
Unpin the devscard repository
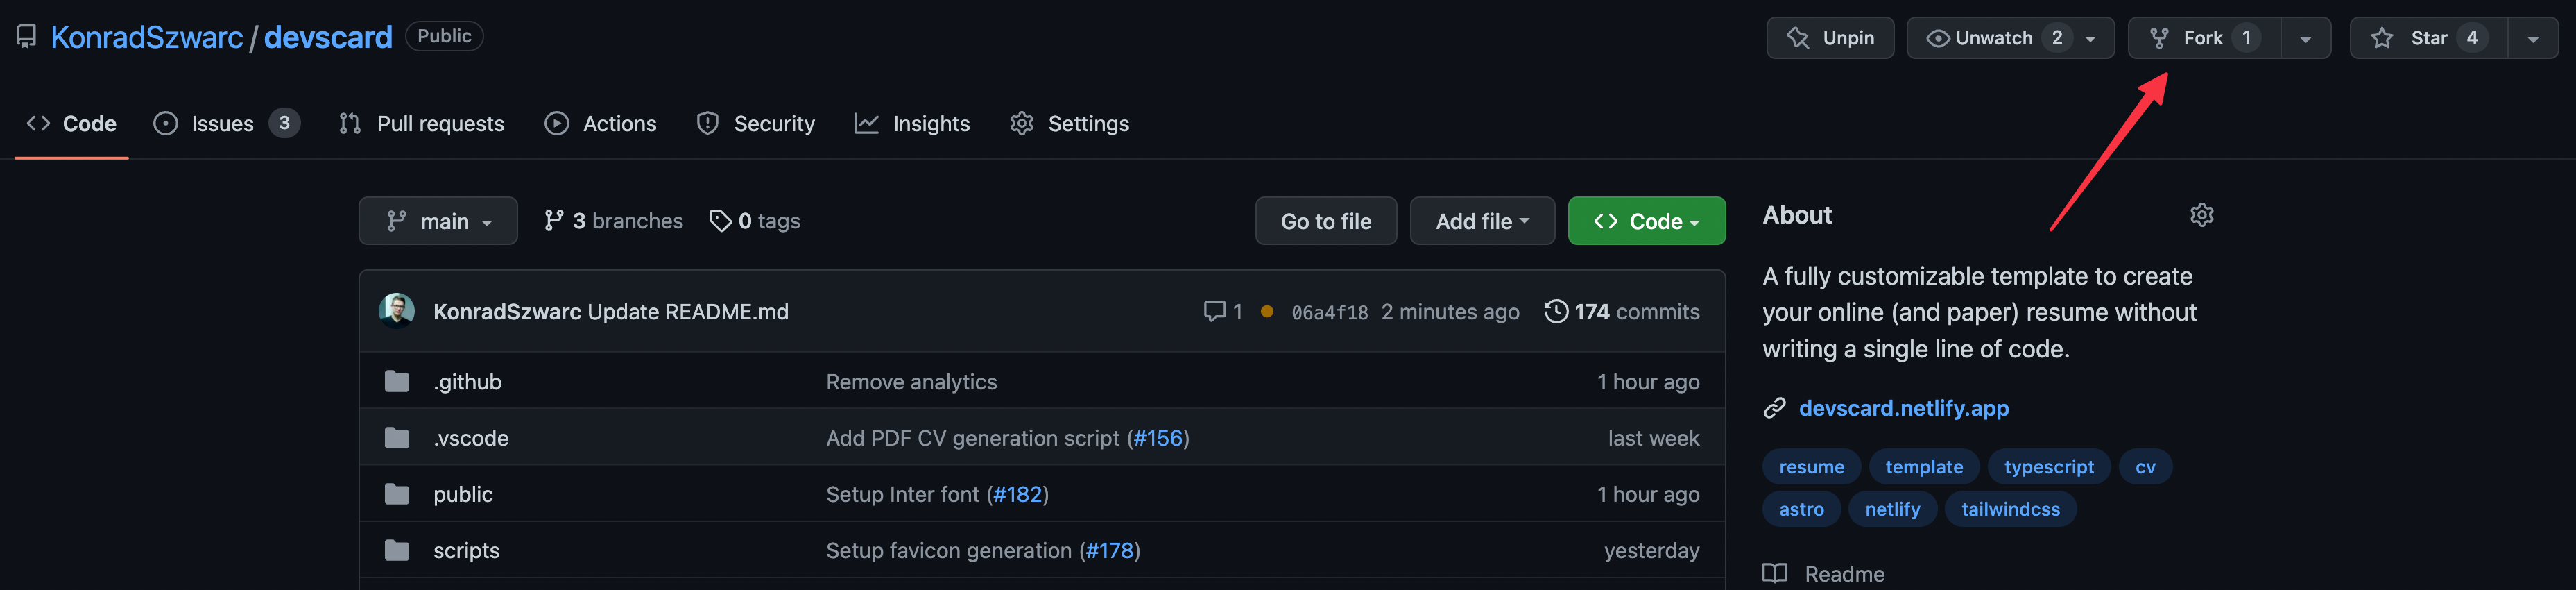1829,38
